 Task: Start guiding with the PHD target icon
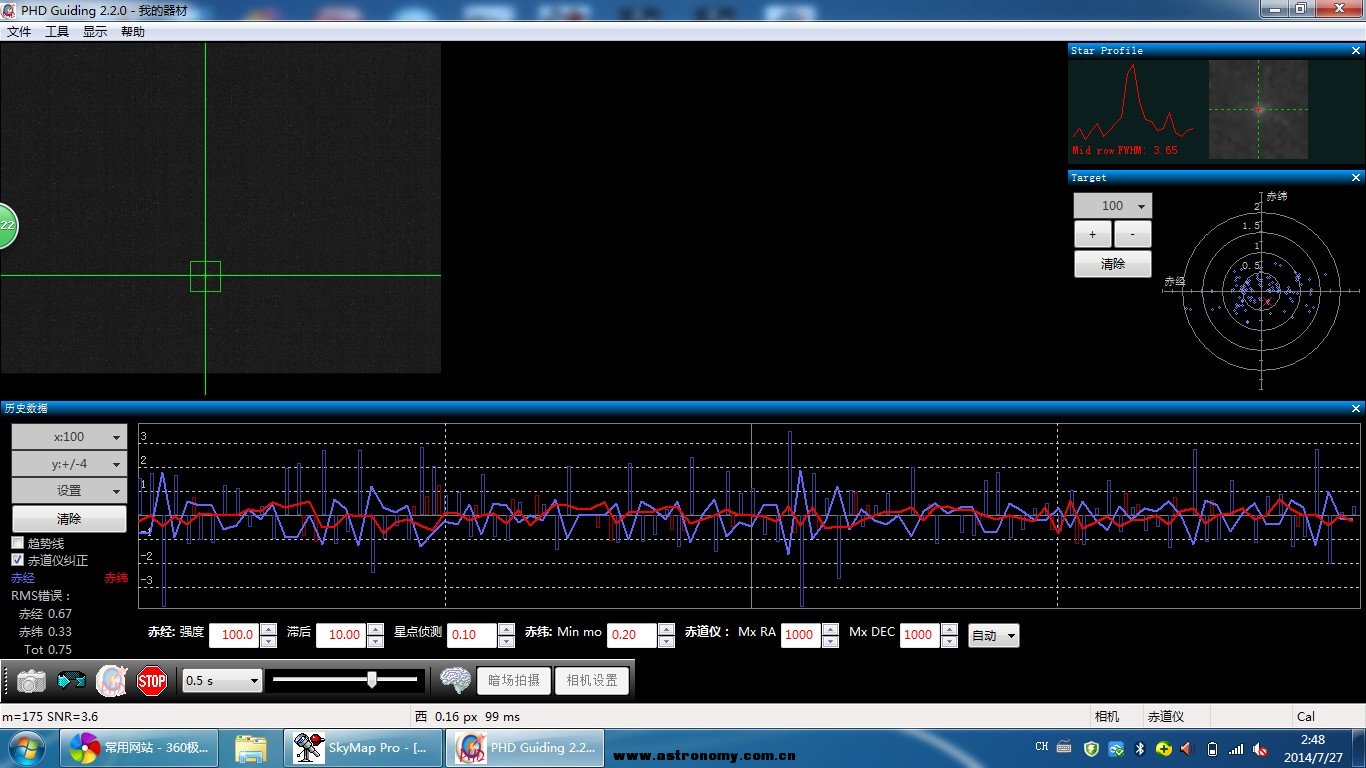pos(112,681)
